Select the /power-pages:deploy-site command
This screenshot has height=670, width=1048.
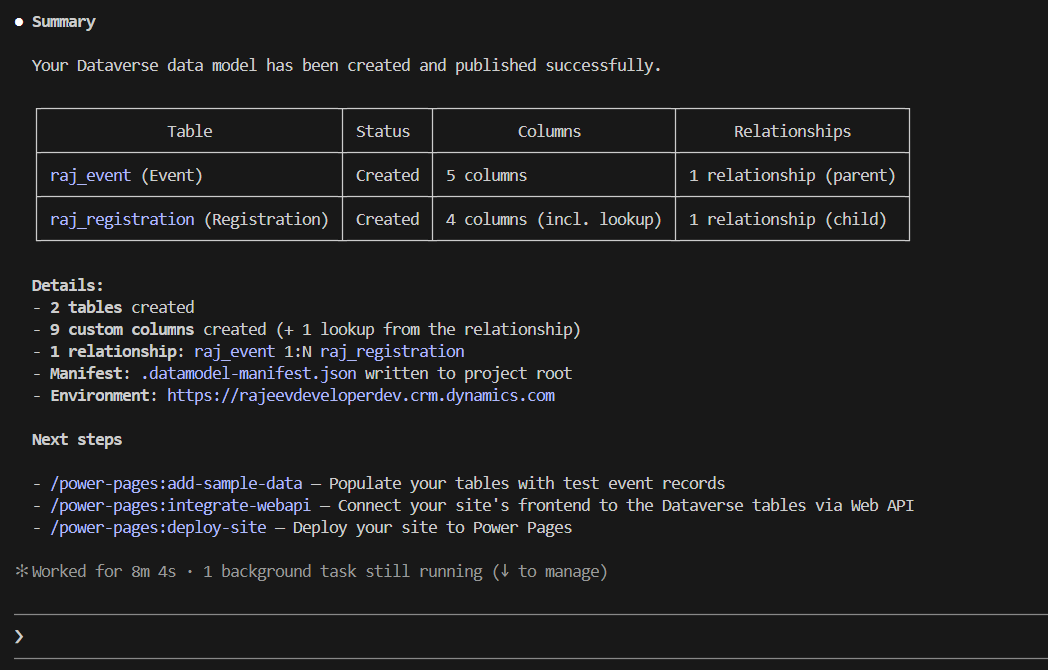[159, 527]
